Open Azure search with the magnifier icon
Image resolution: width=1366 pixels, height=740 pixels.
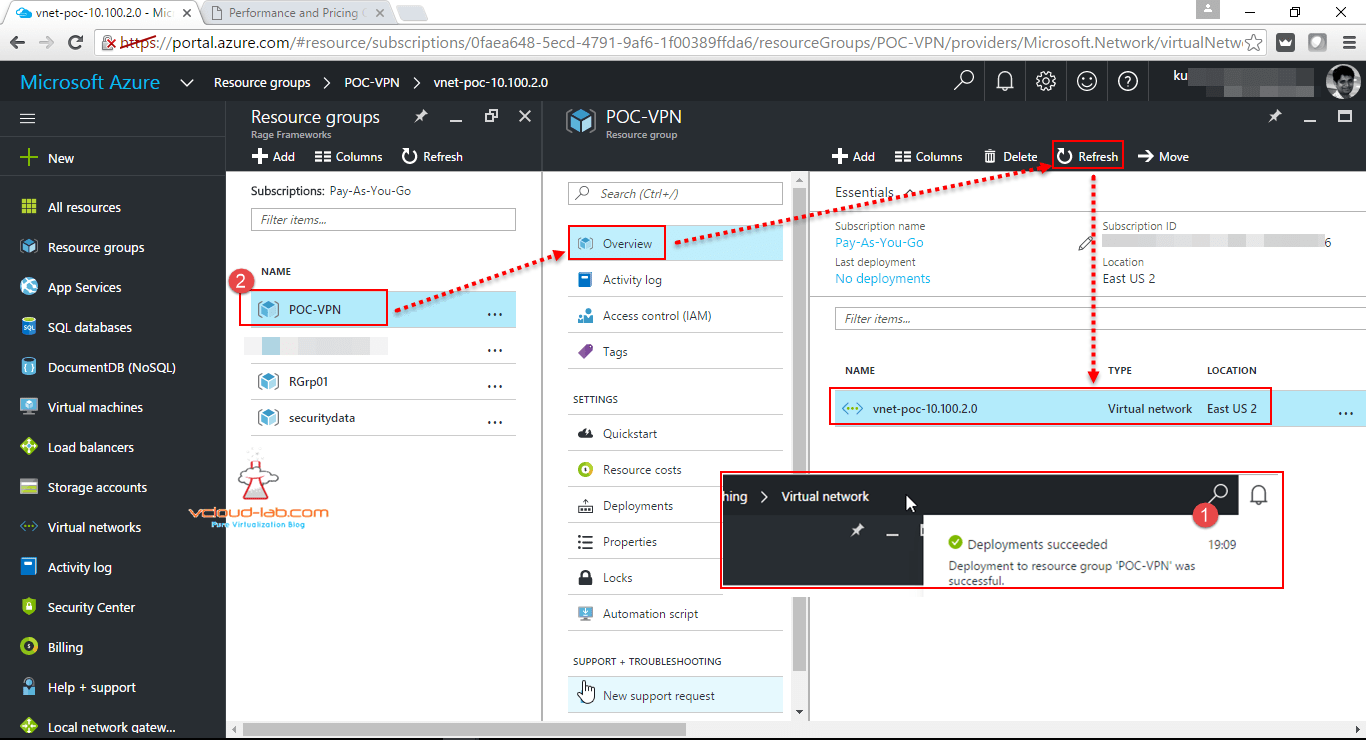coord(963,81)
